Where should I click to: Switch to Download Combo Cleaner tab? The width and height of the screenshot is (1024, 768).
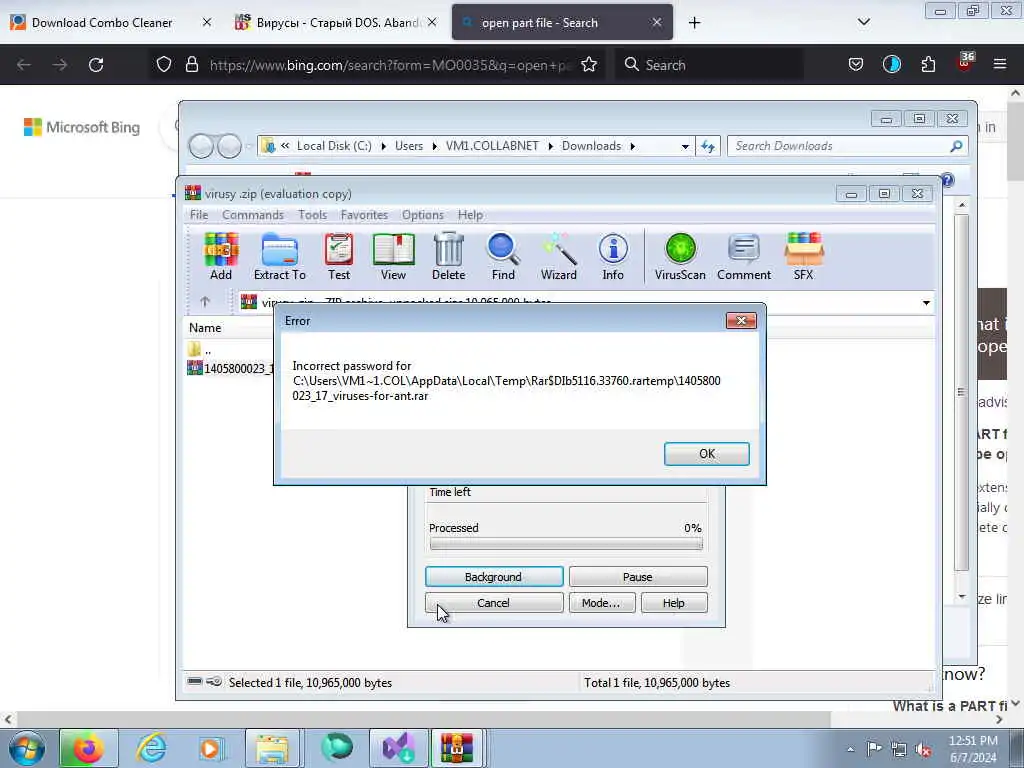[102, 22]
